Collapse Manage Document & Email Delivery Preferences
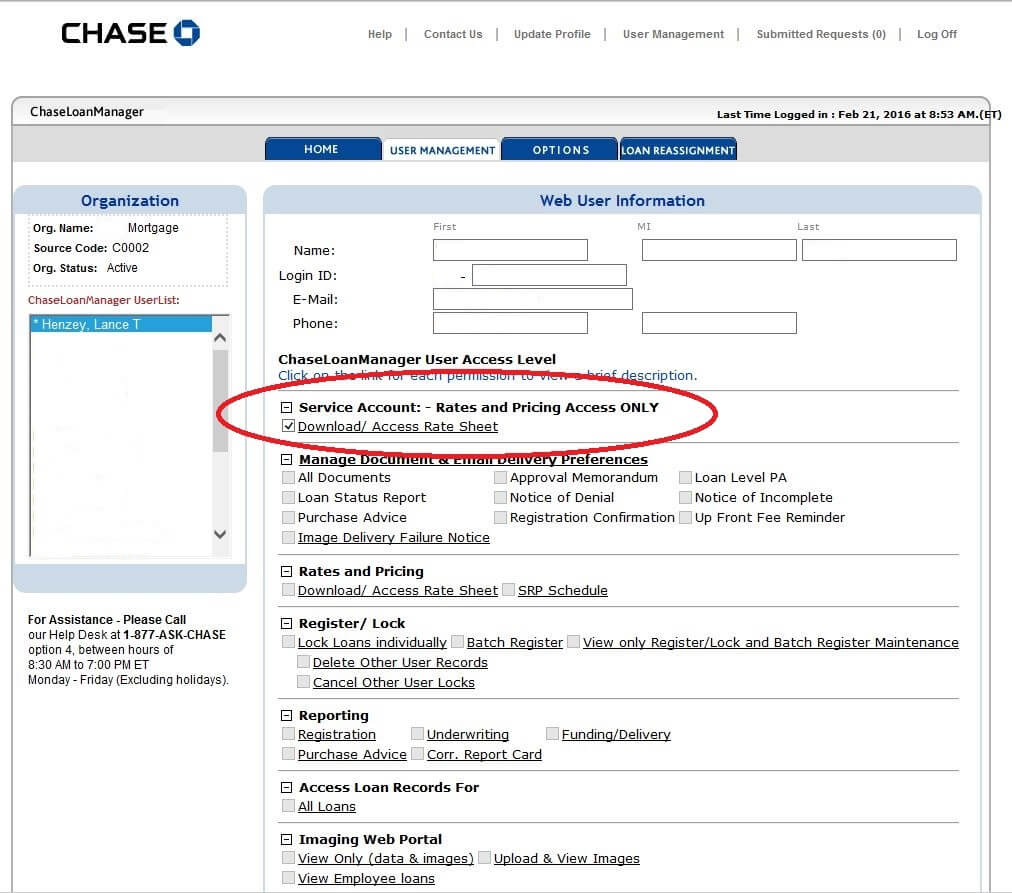This screenshot has width=1012, height=893. point(287,459)
